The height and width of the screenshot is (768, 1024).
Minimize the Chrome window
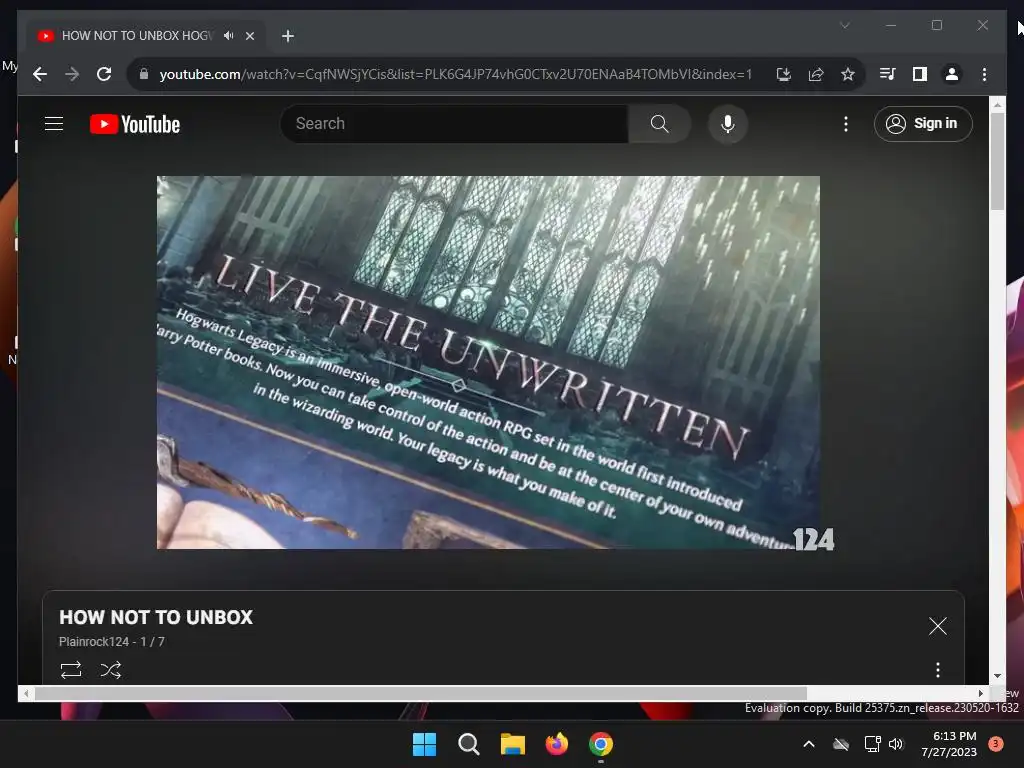coord(891,25)
